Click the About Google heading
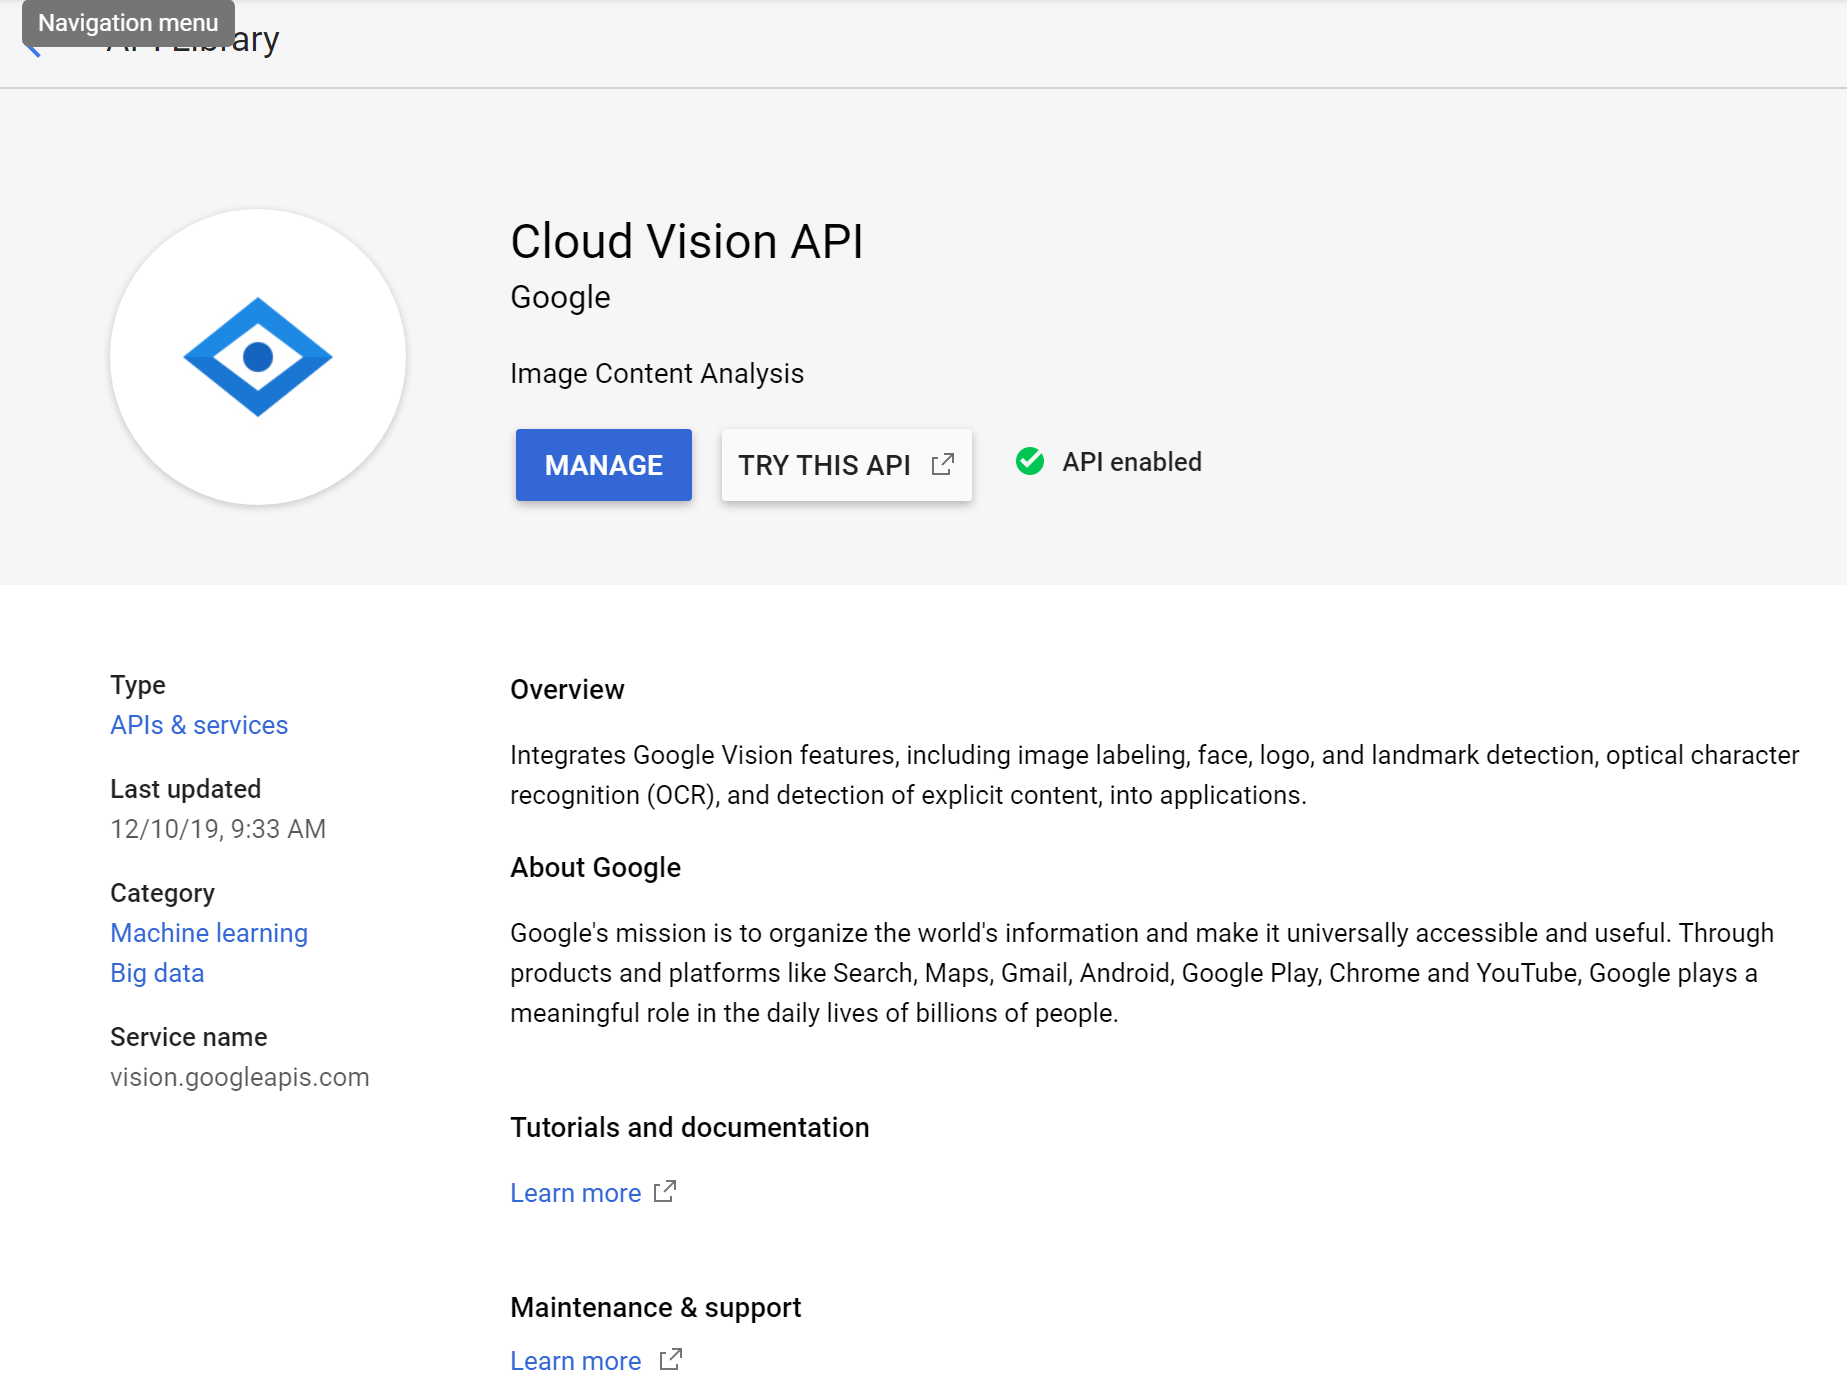The image size is (1847, 1389). 595,867
